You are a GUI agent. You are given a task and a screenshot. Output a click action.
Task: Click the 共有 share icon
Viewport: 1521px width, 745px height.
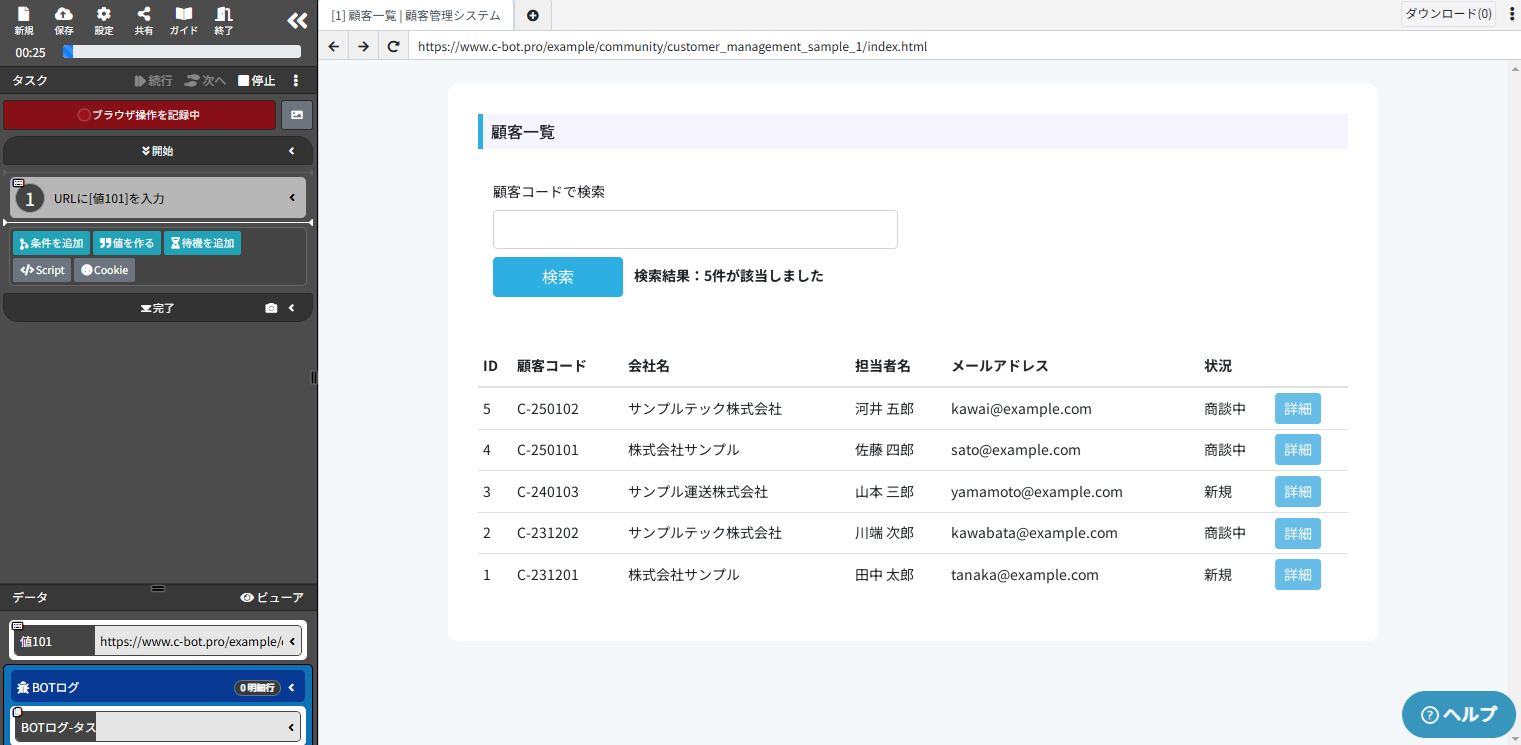(x=144, y=20)
